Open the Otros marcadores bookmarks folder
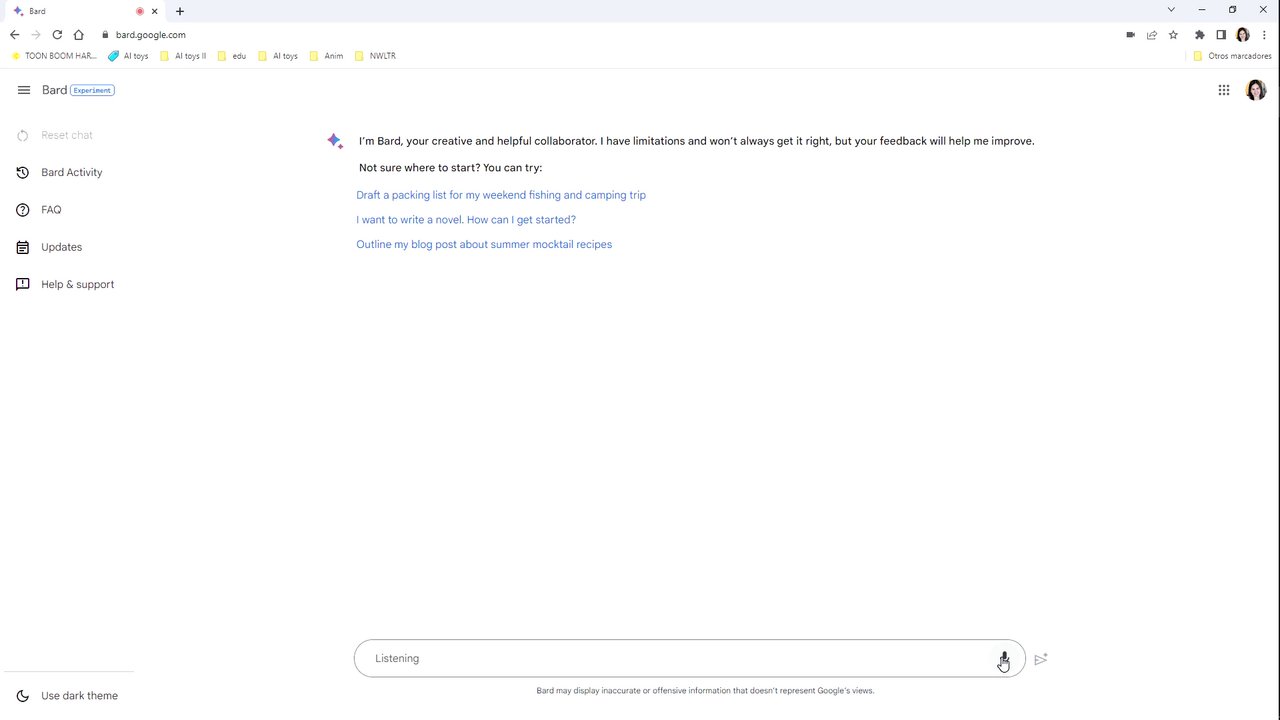This screenshot has width=1280, height=720. [1232, 56]
